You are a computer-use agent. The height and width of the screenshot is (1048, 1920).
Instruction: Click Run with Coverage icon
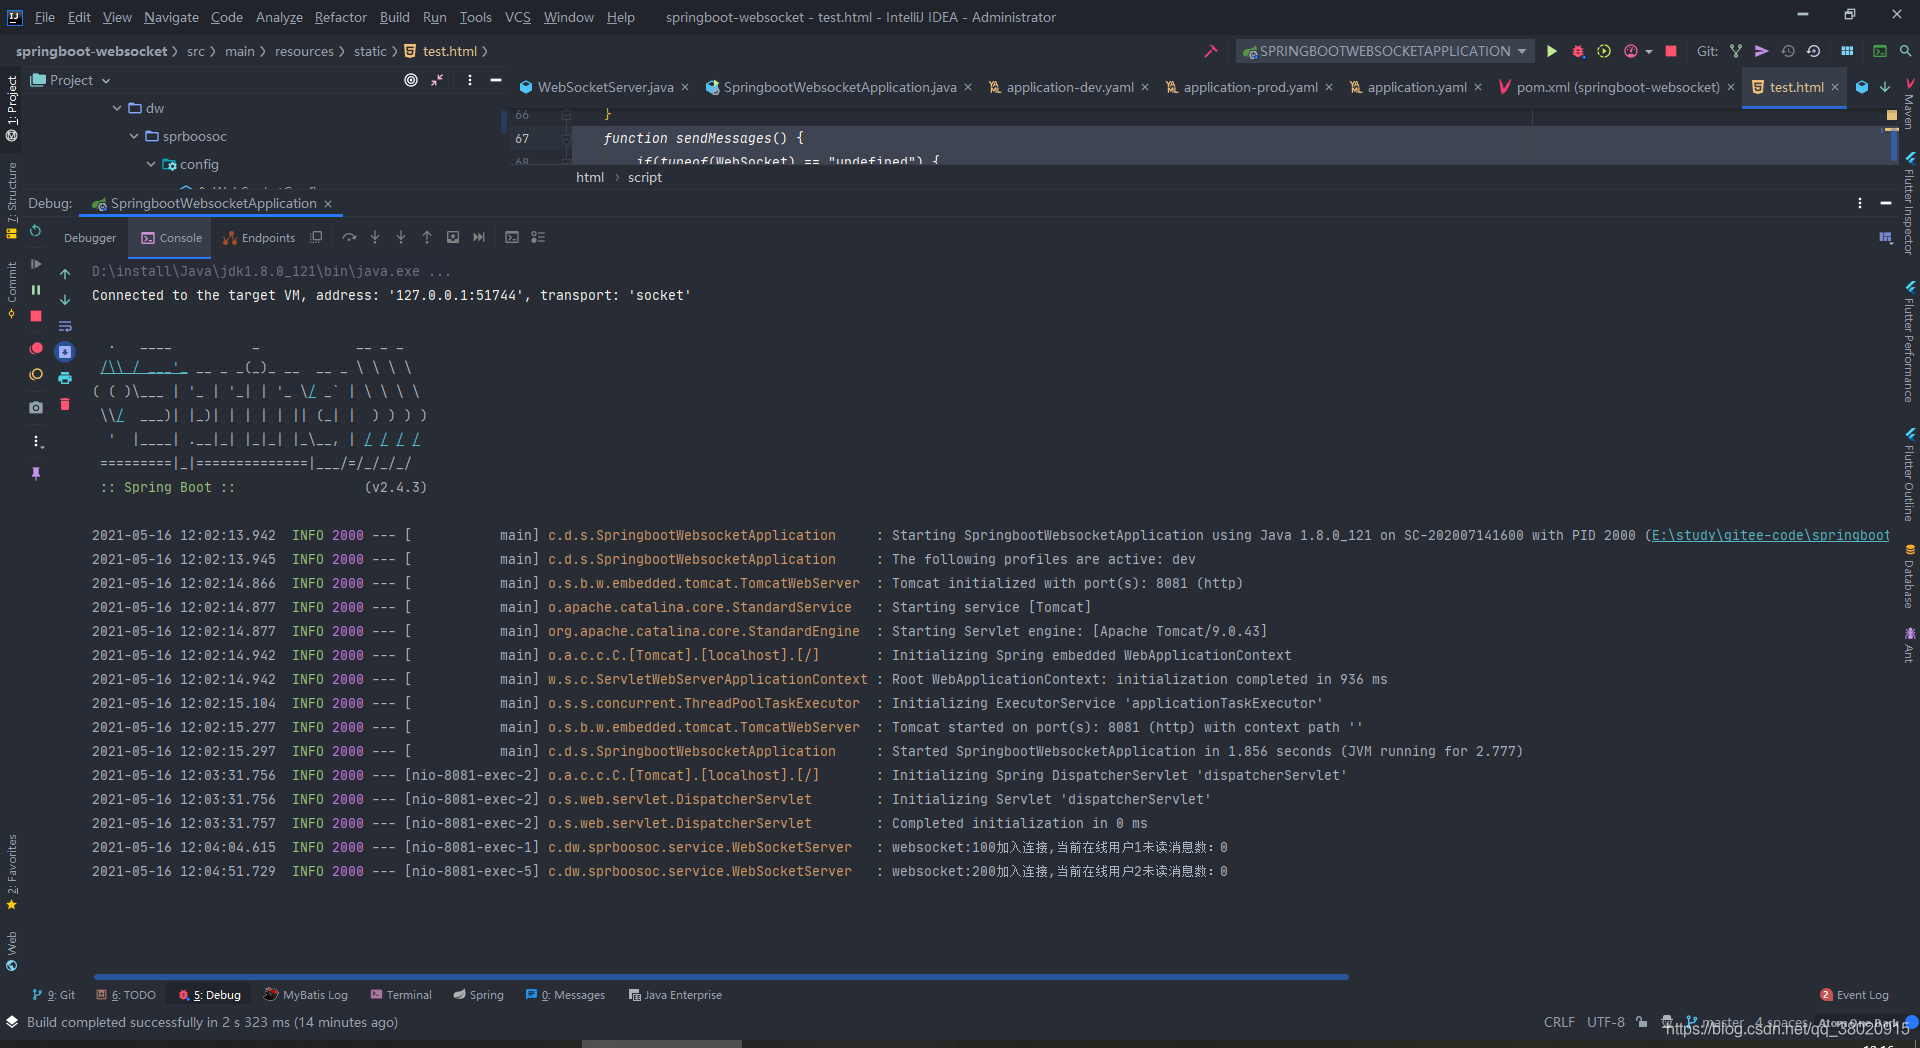click(1604, 51)
